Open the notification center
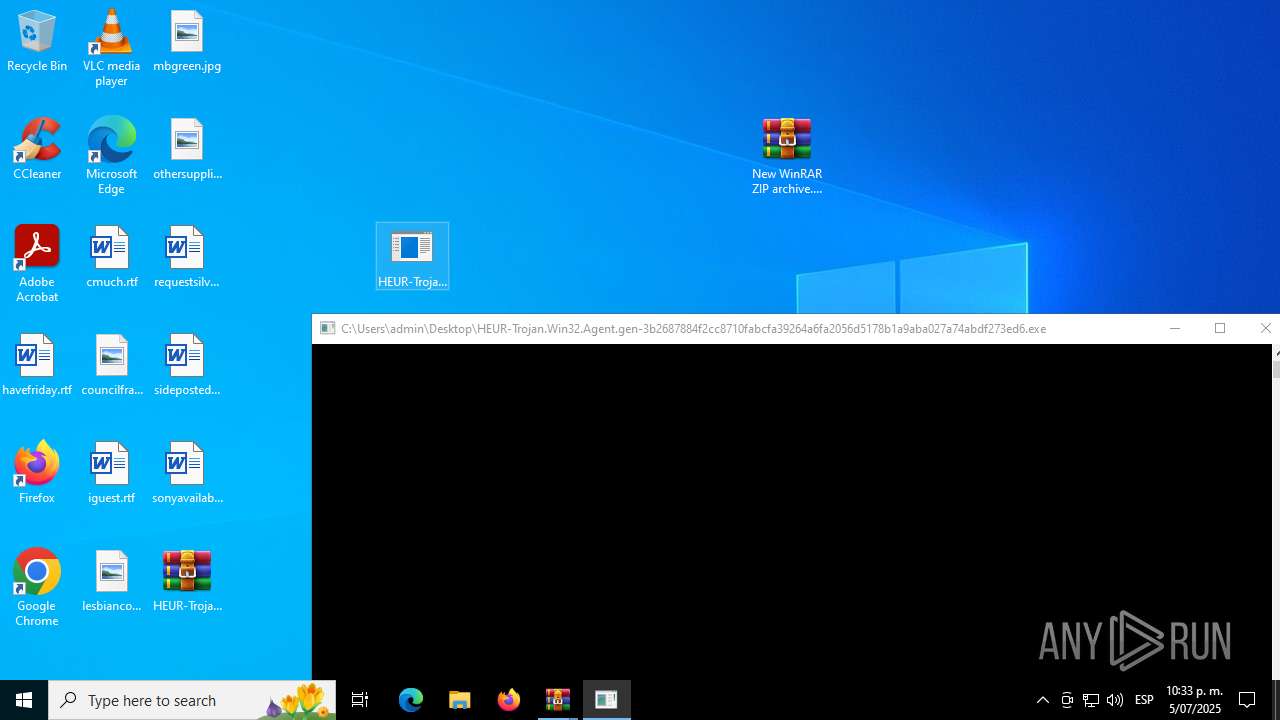The width and height of the screenshot is (1280, 720). point(1248,700)
